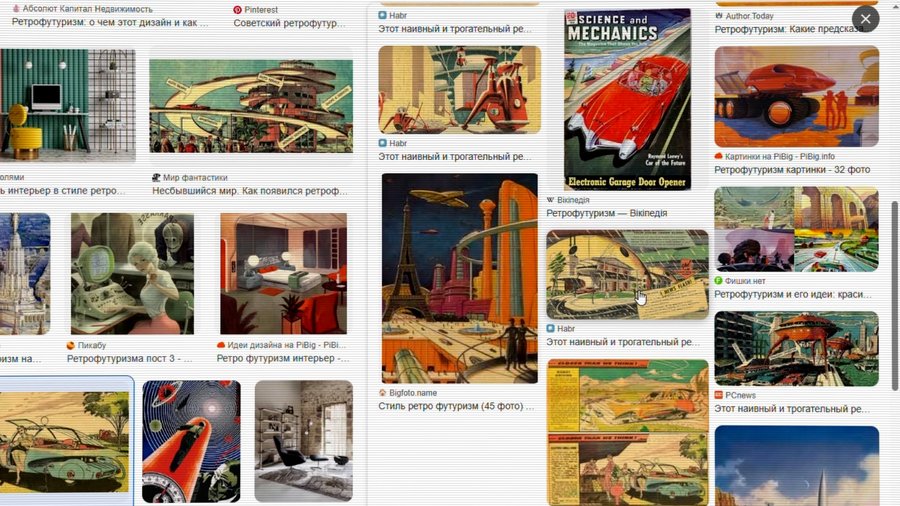Click the PCnews red favicon
900x506 pixels.
[x=718, y=395]
